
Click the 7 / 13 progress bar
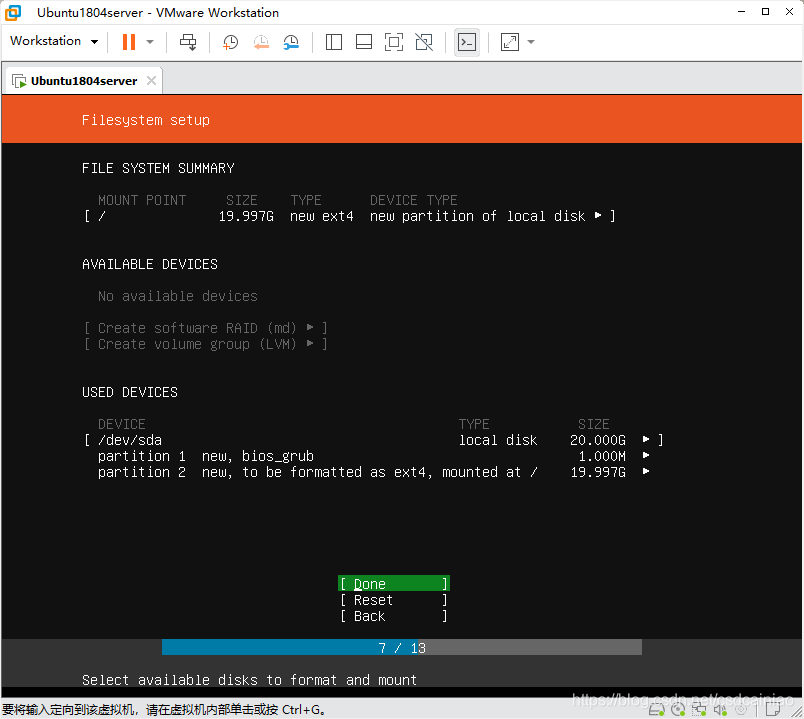click(401, 648)
